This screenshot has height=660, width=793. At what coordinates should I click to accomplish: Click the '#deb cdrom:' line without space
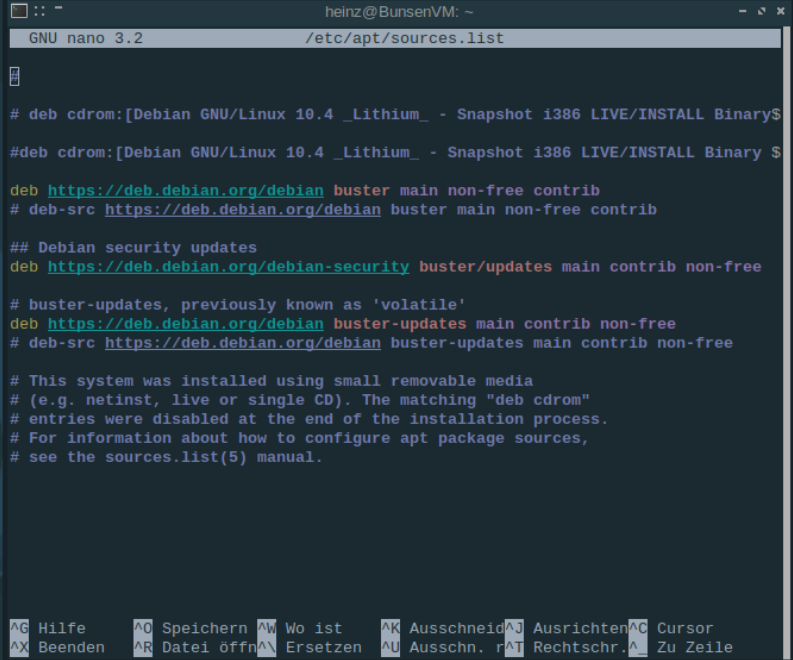(395, 153)
